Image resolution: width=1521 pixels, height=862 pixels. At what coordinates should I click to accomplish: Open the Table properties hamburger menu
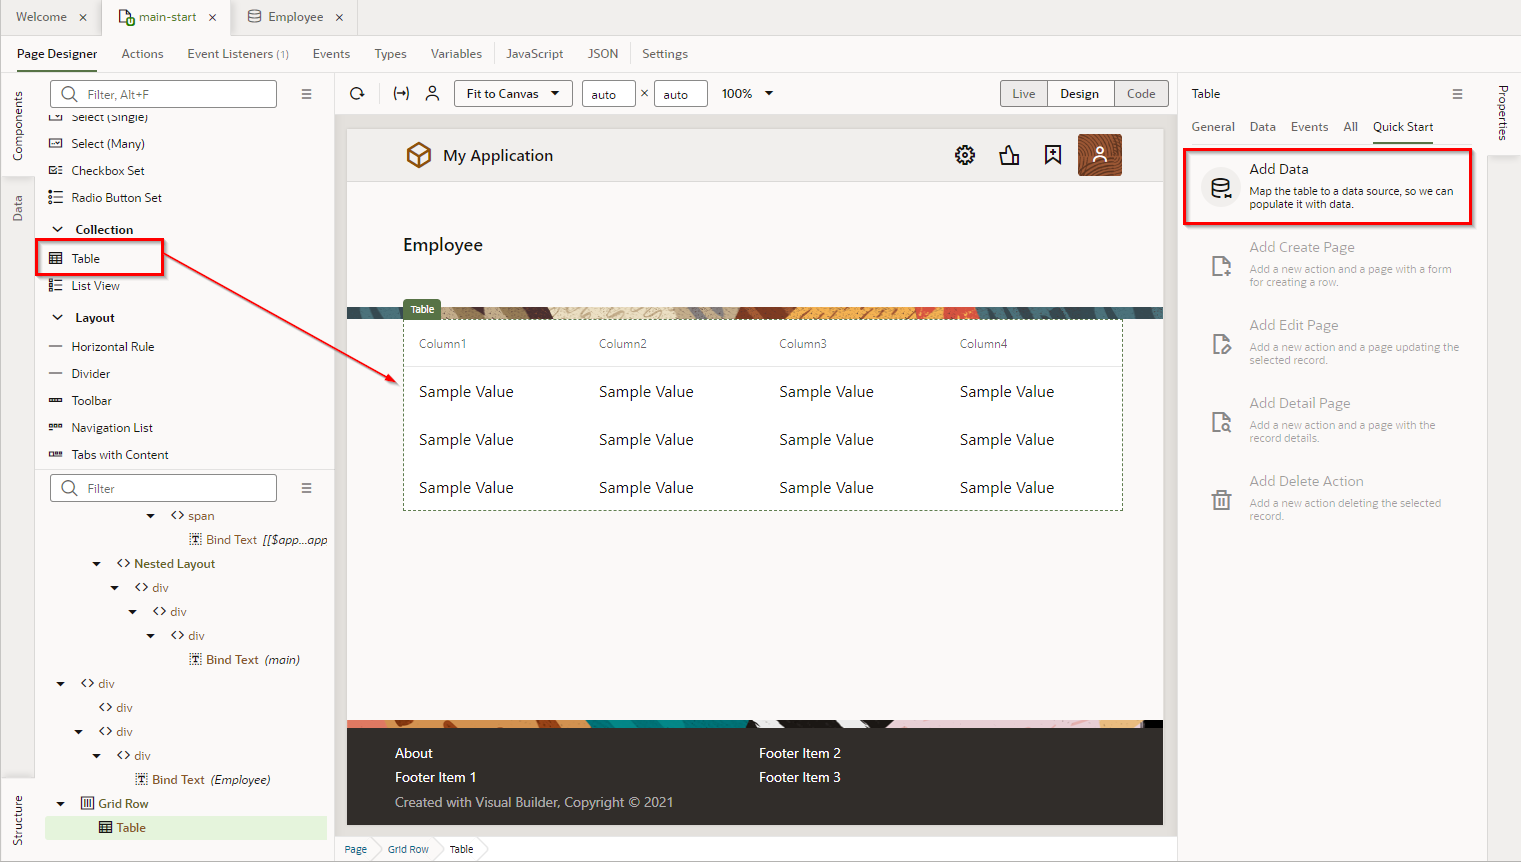1457,94
